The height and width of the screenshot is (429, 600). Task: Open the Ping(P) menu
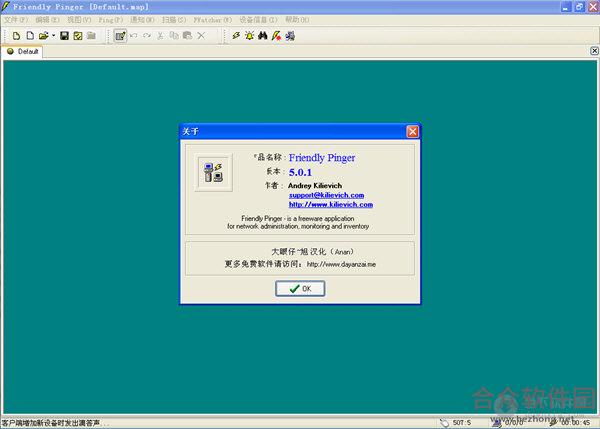(x=111, y=20)
